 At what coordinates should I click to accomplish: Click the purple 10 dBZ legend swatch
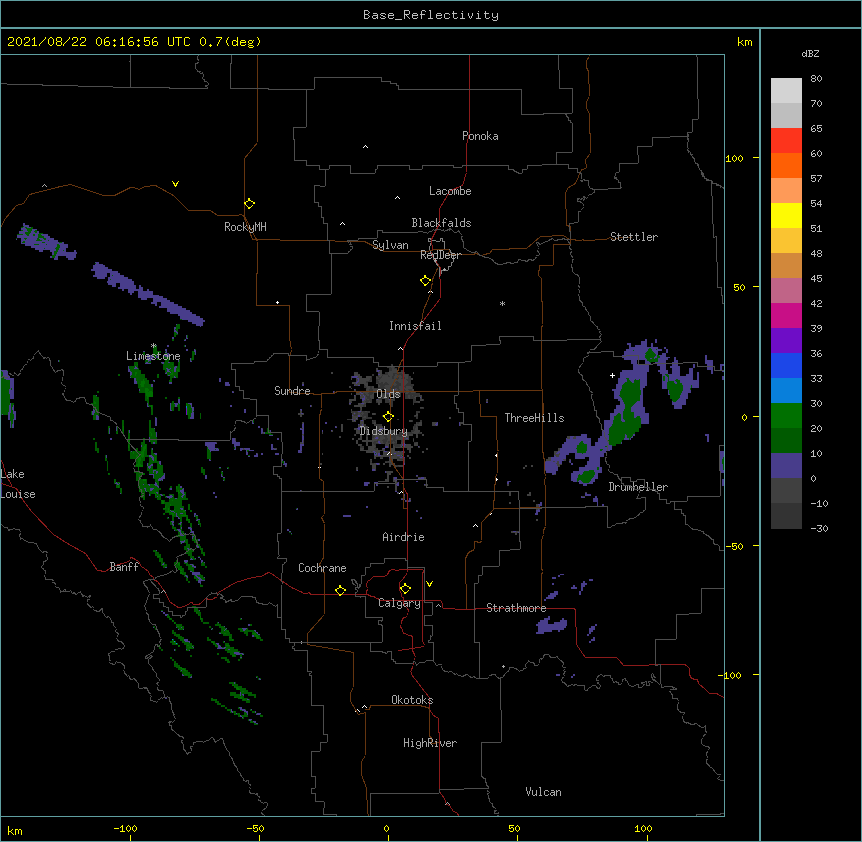coord(786,466)
